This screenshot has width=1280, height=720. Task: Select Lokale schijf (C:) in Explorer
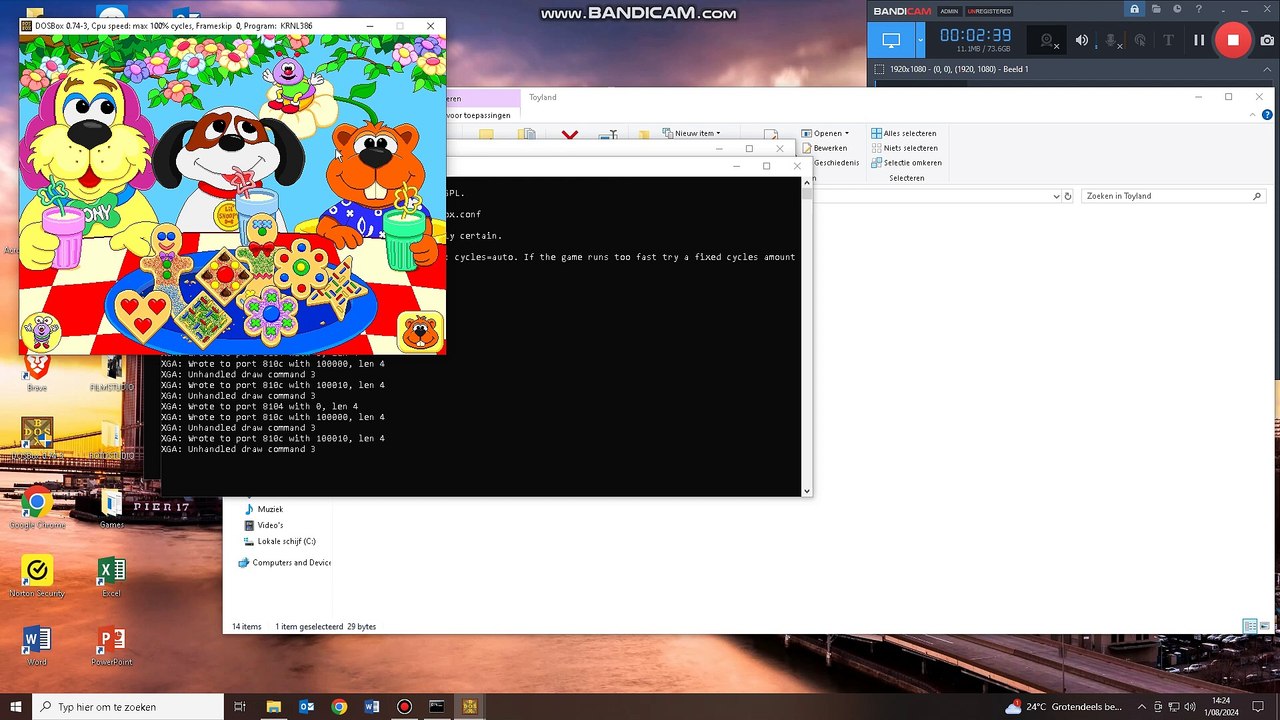279,541
